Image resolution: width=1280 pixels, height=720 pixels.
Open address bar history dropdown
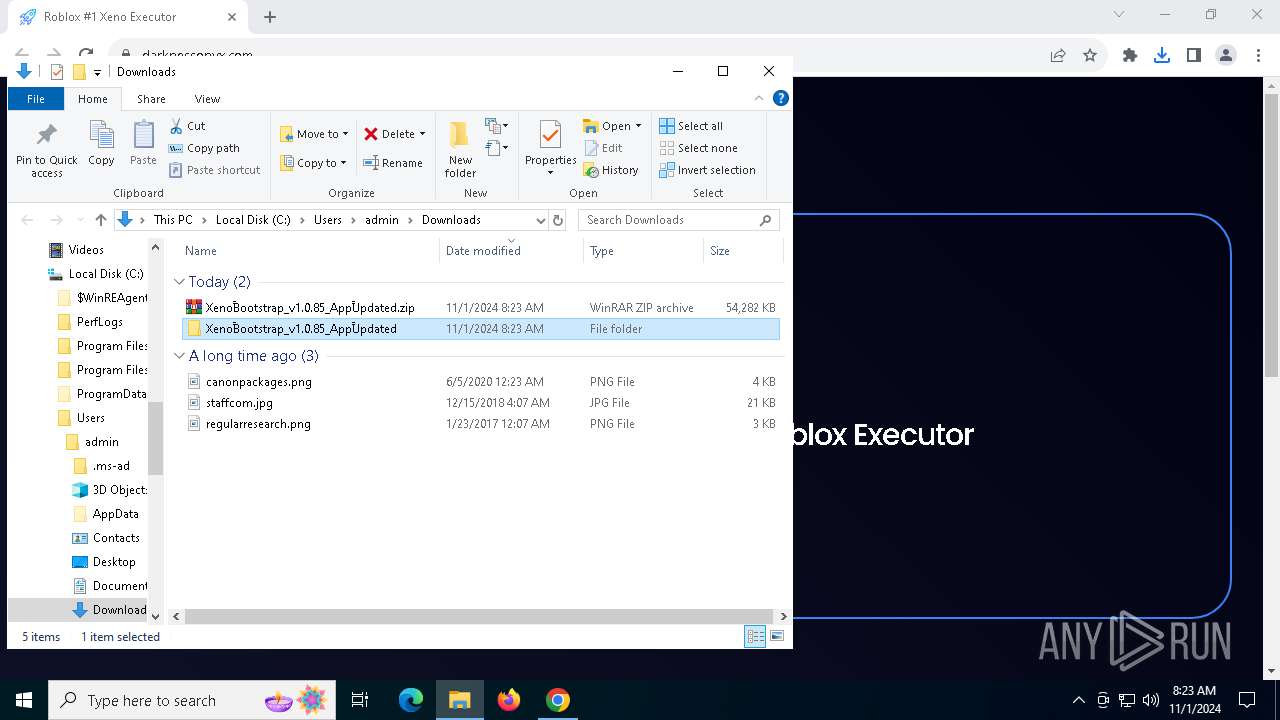coord(540,220)
